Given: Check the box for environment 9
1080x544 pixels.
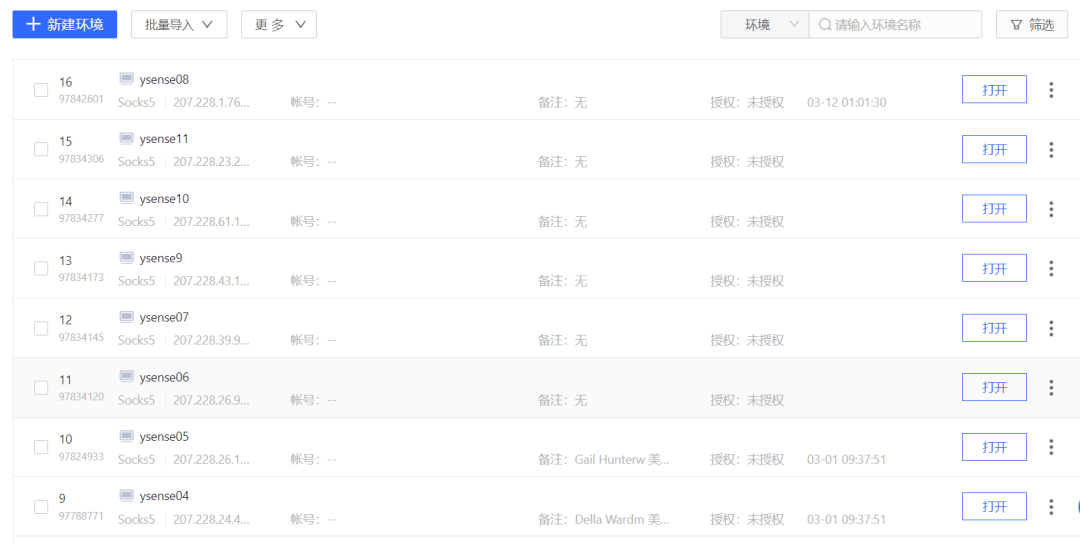Looking at the screenshot, I should (41, 507).
